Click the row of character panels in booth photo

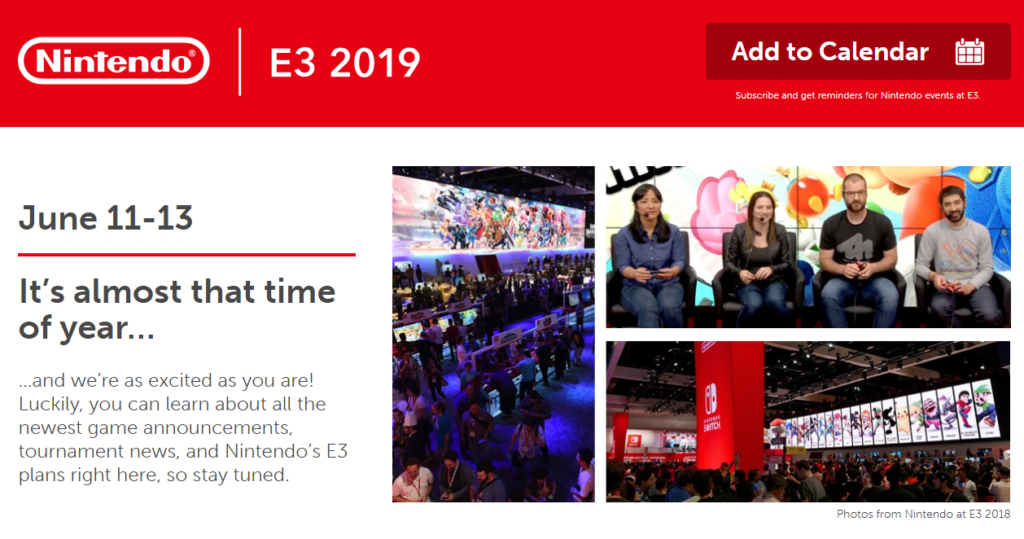pos(900,412)
